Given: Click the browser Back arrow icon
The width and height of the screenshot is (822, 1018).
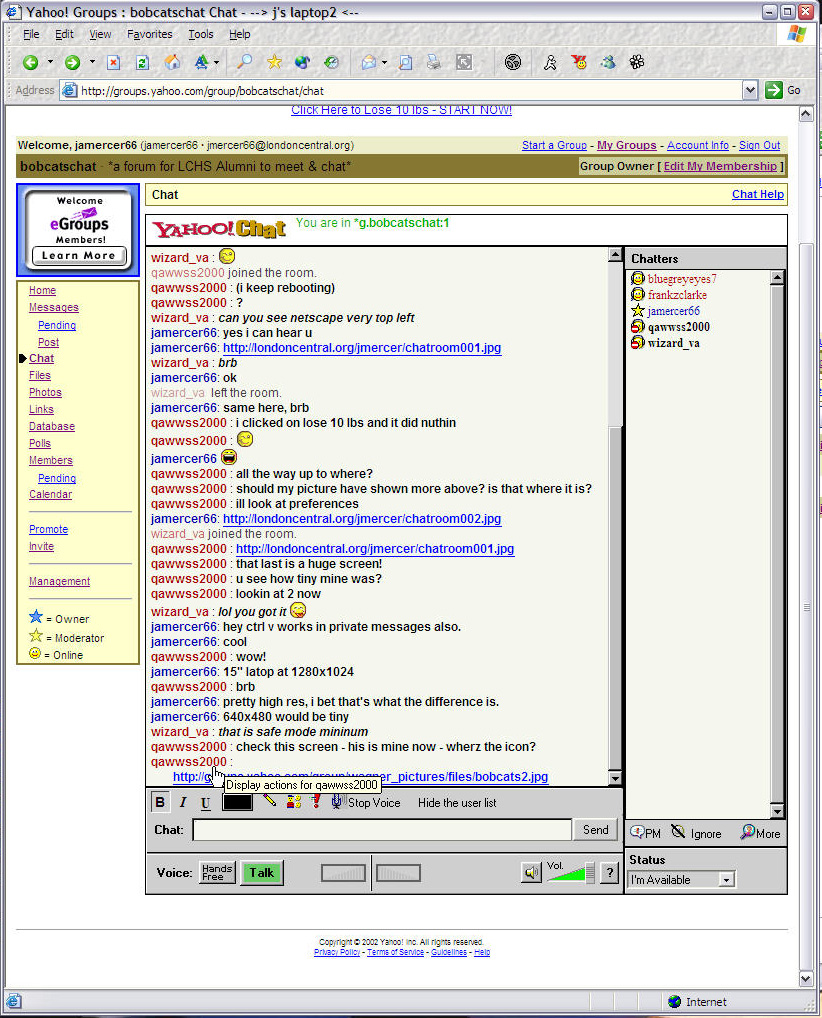Looking at the screenshot, I should pyautogui.click(x=30, y=62).
